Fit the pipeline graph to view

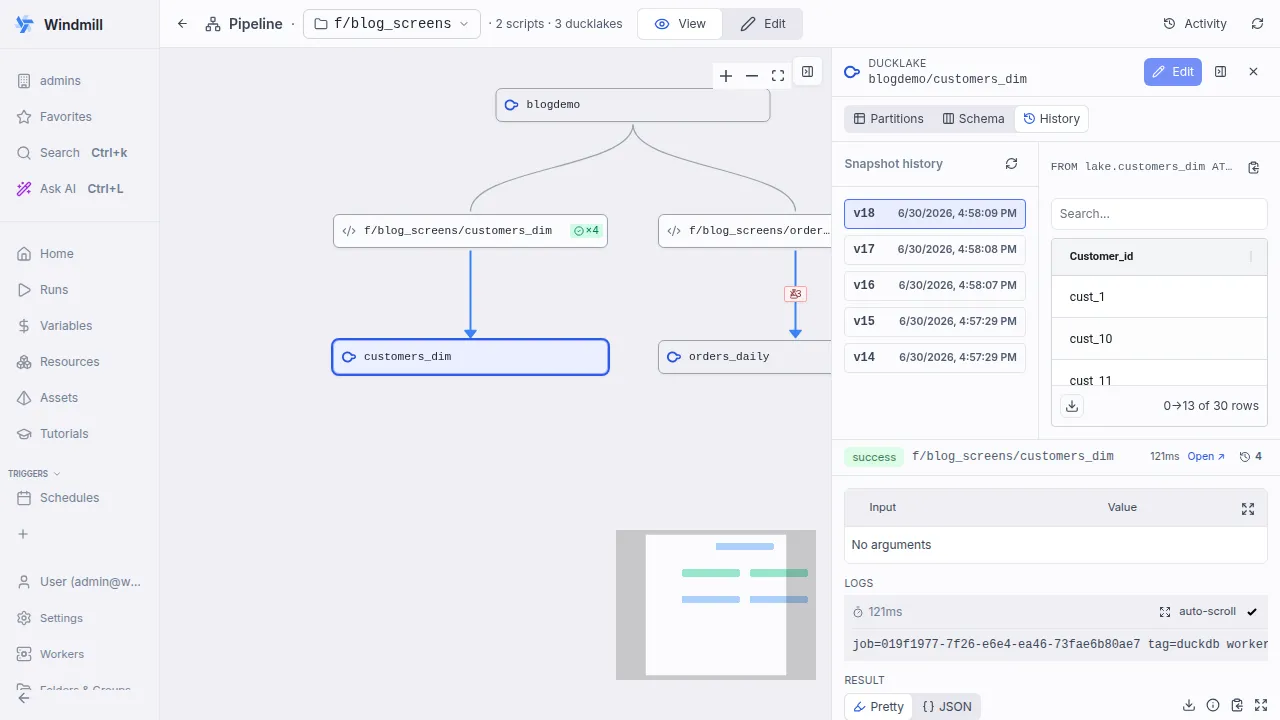[778, 76]
